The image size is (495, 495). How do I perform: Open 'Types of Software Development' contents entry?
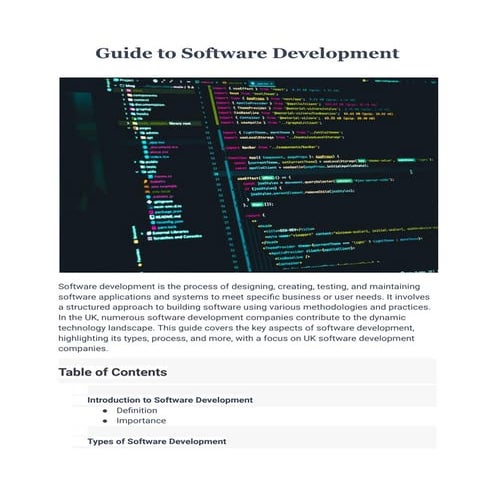click(157, 441)
